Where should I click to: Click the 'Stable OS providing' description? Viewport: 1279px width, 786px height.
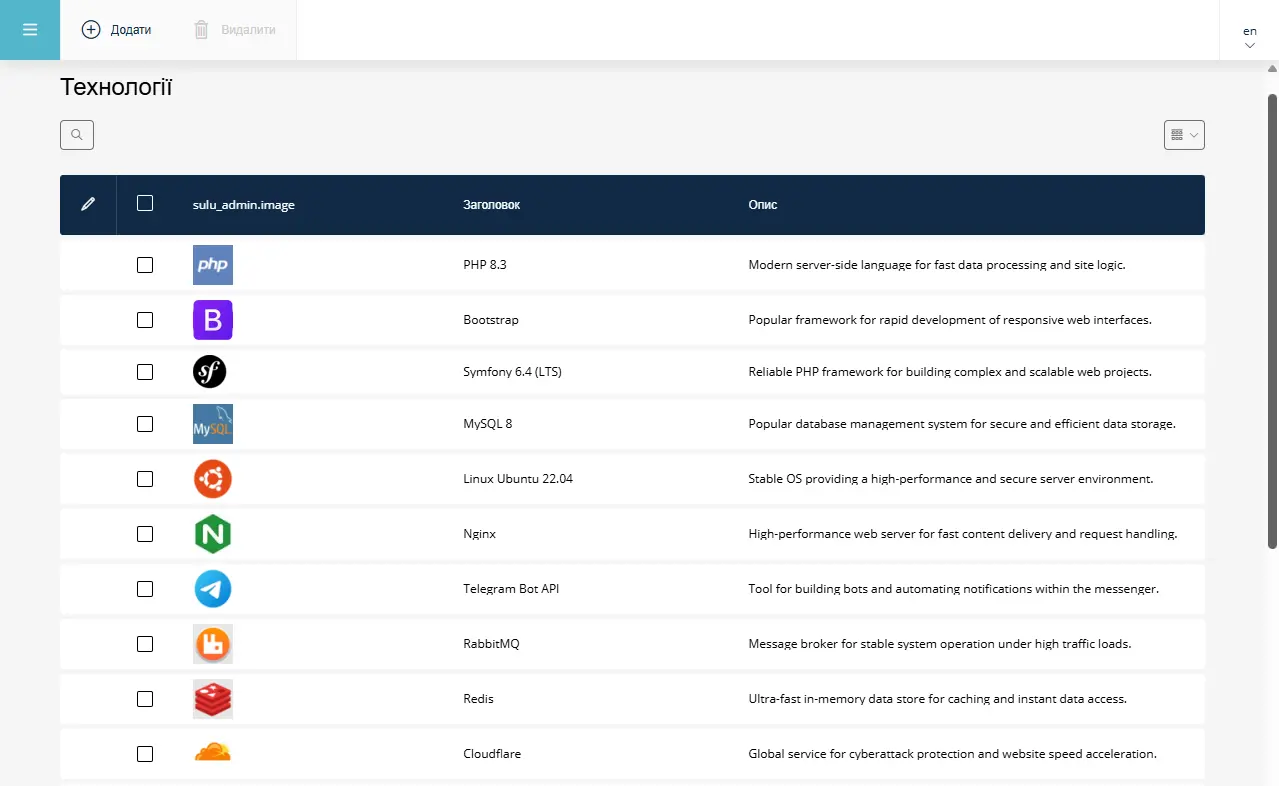click(x=951, y=479)
